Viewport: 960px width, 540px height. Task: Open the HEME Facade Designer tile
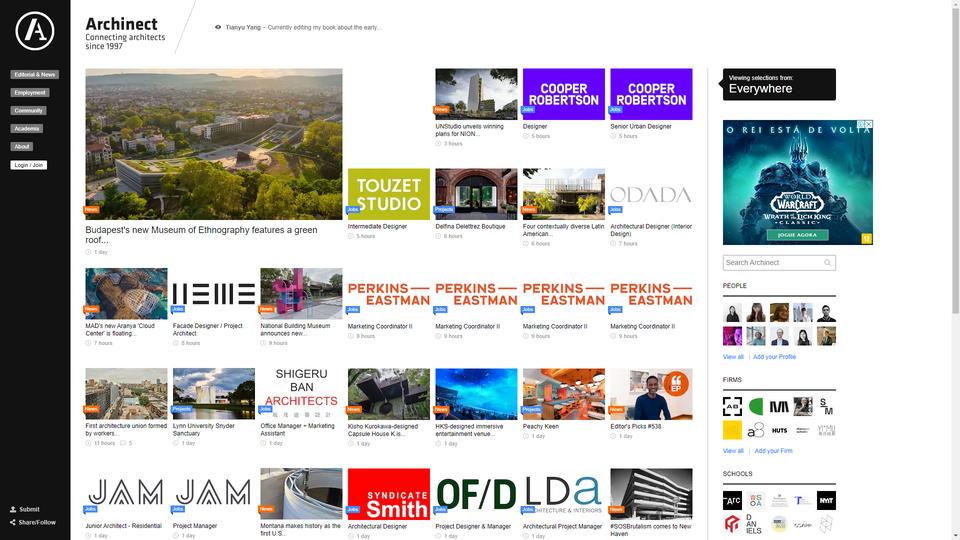(x=214, y=294)
